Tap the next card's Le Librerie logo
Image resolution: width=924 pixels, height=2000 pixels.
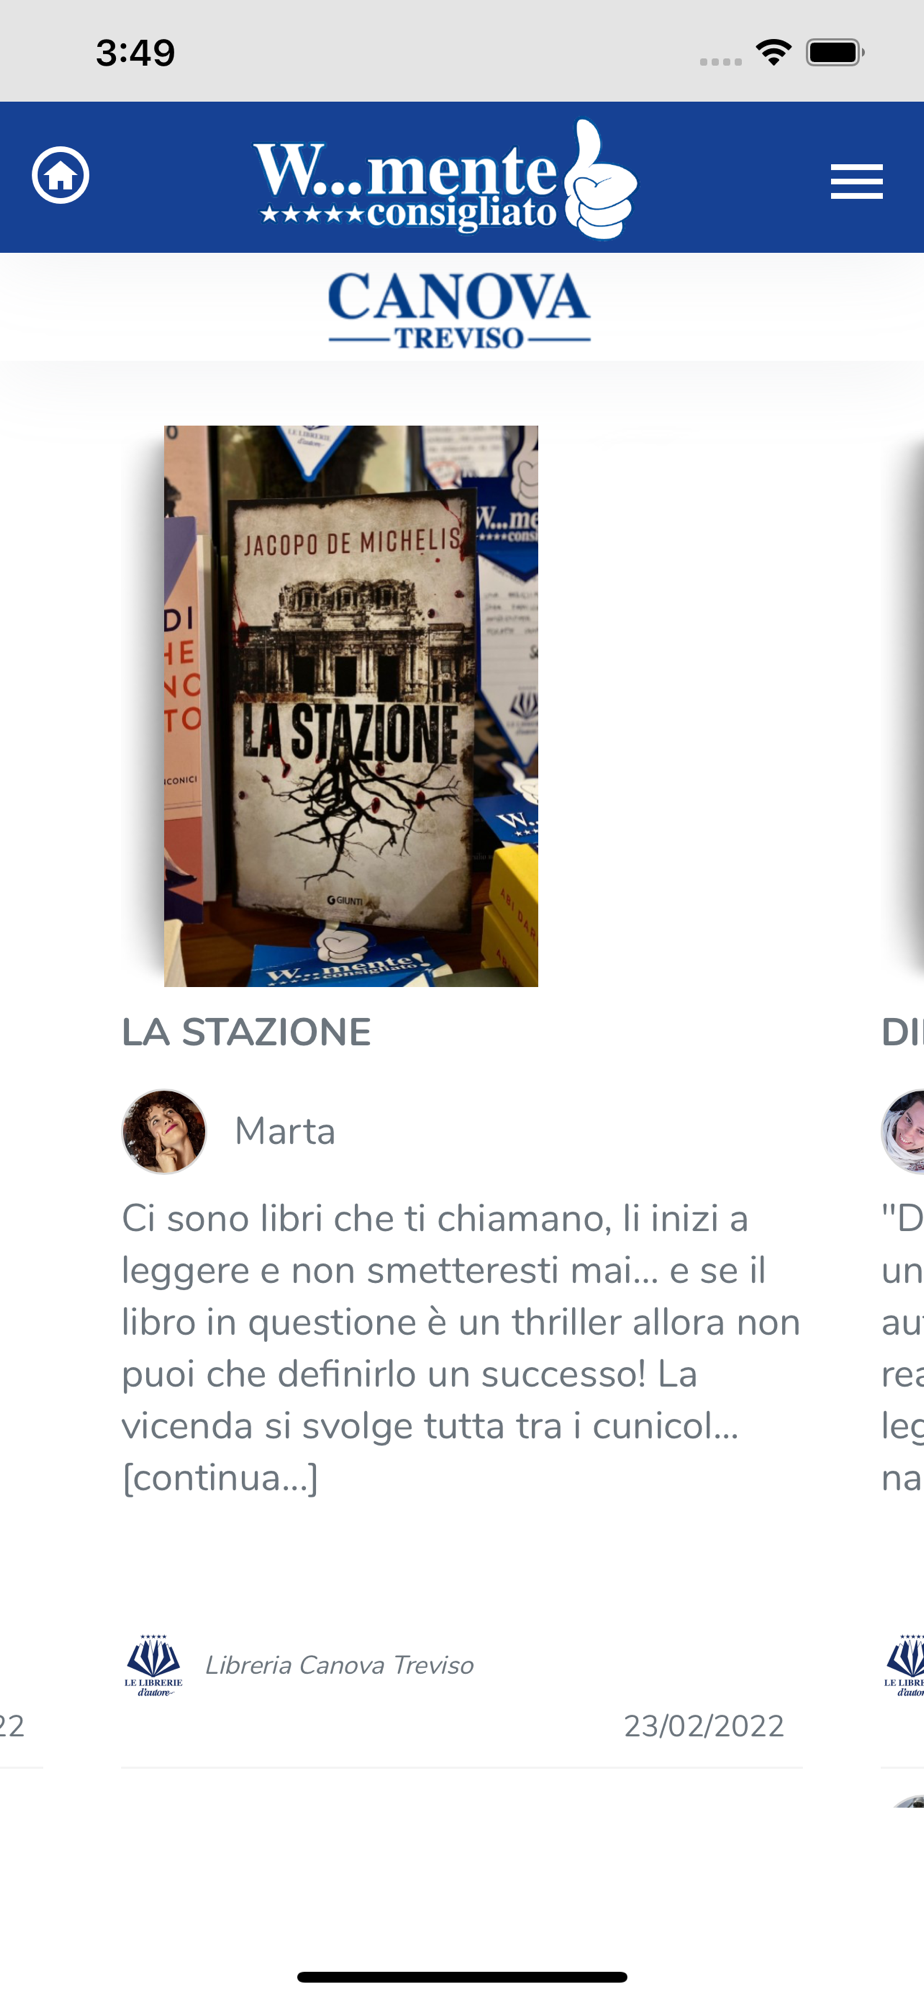point(904,1665)
